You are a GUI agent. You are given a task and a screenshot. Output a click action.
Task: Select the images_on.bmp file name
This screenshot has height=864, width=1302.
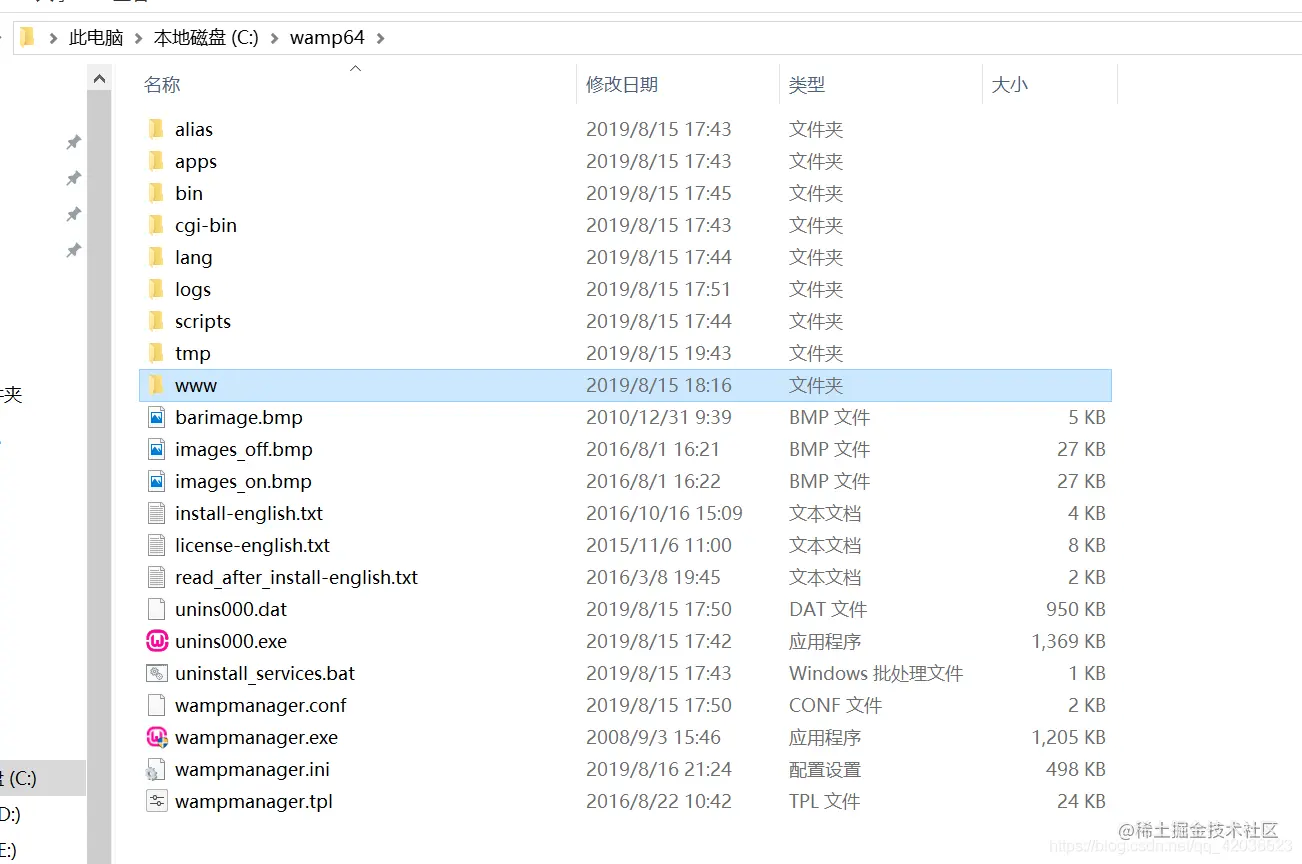tap(243, 481)
